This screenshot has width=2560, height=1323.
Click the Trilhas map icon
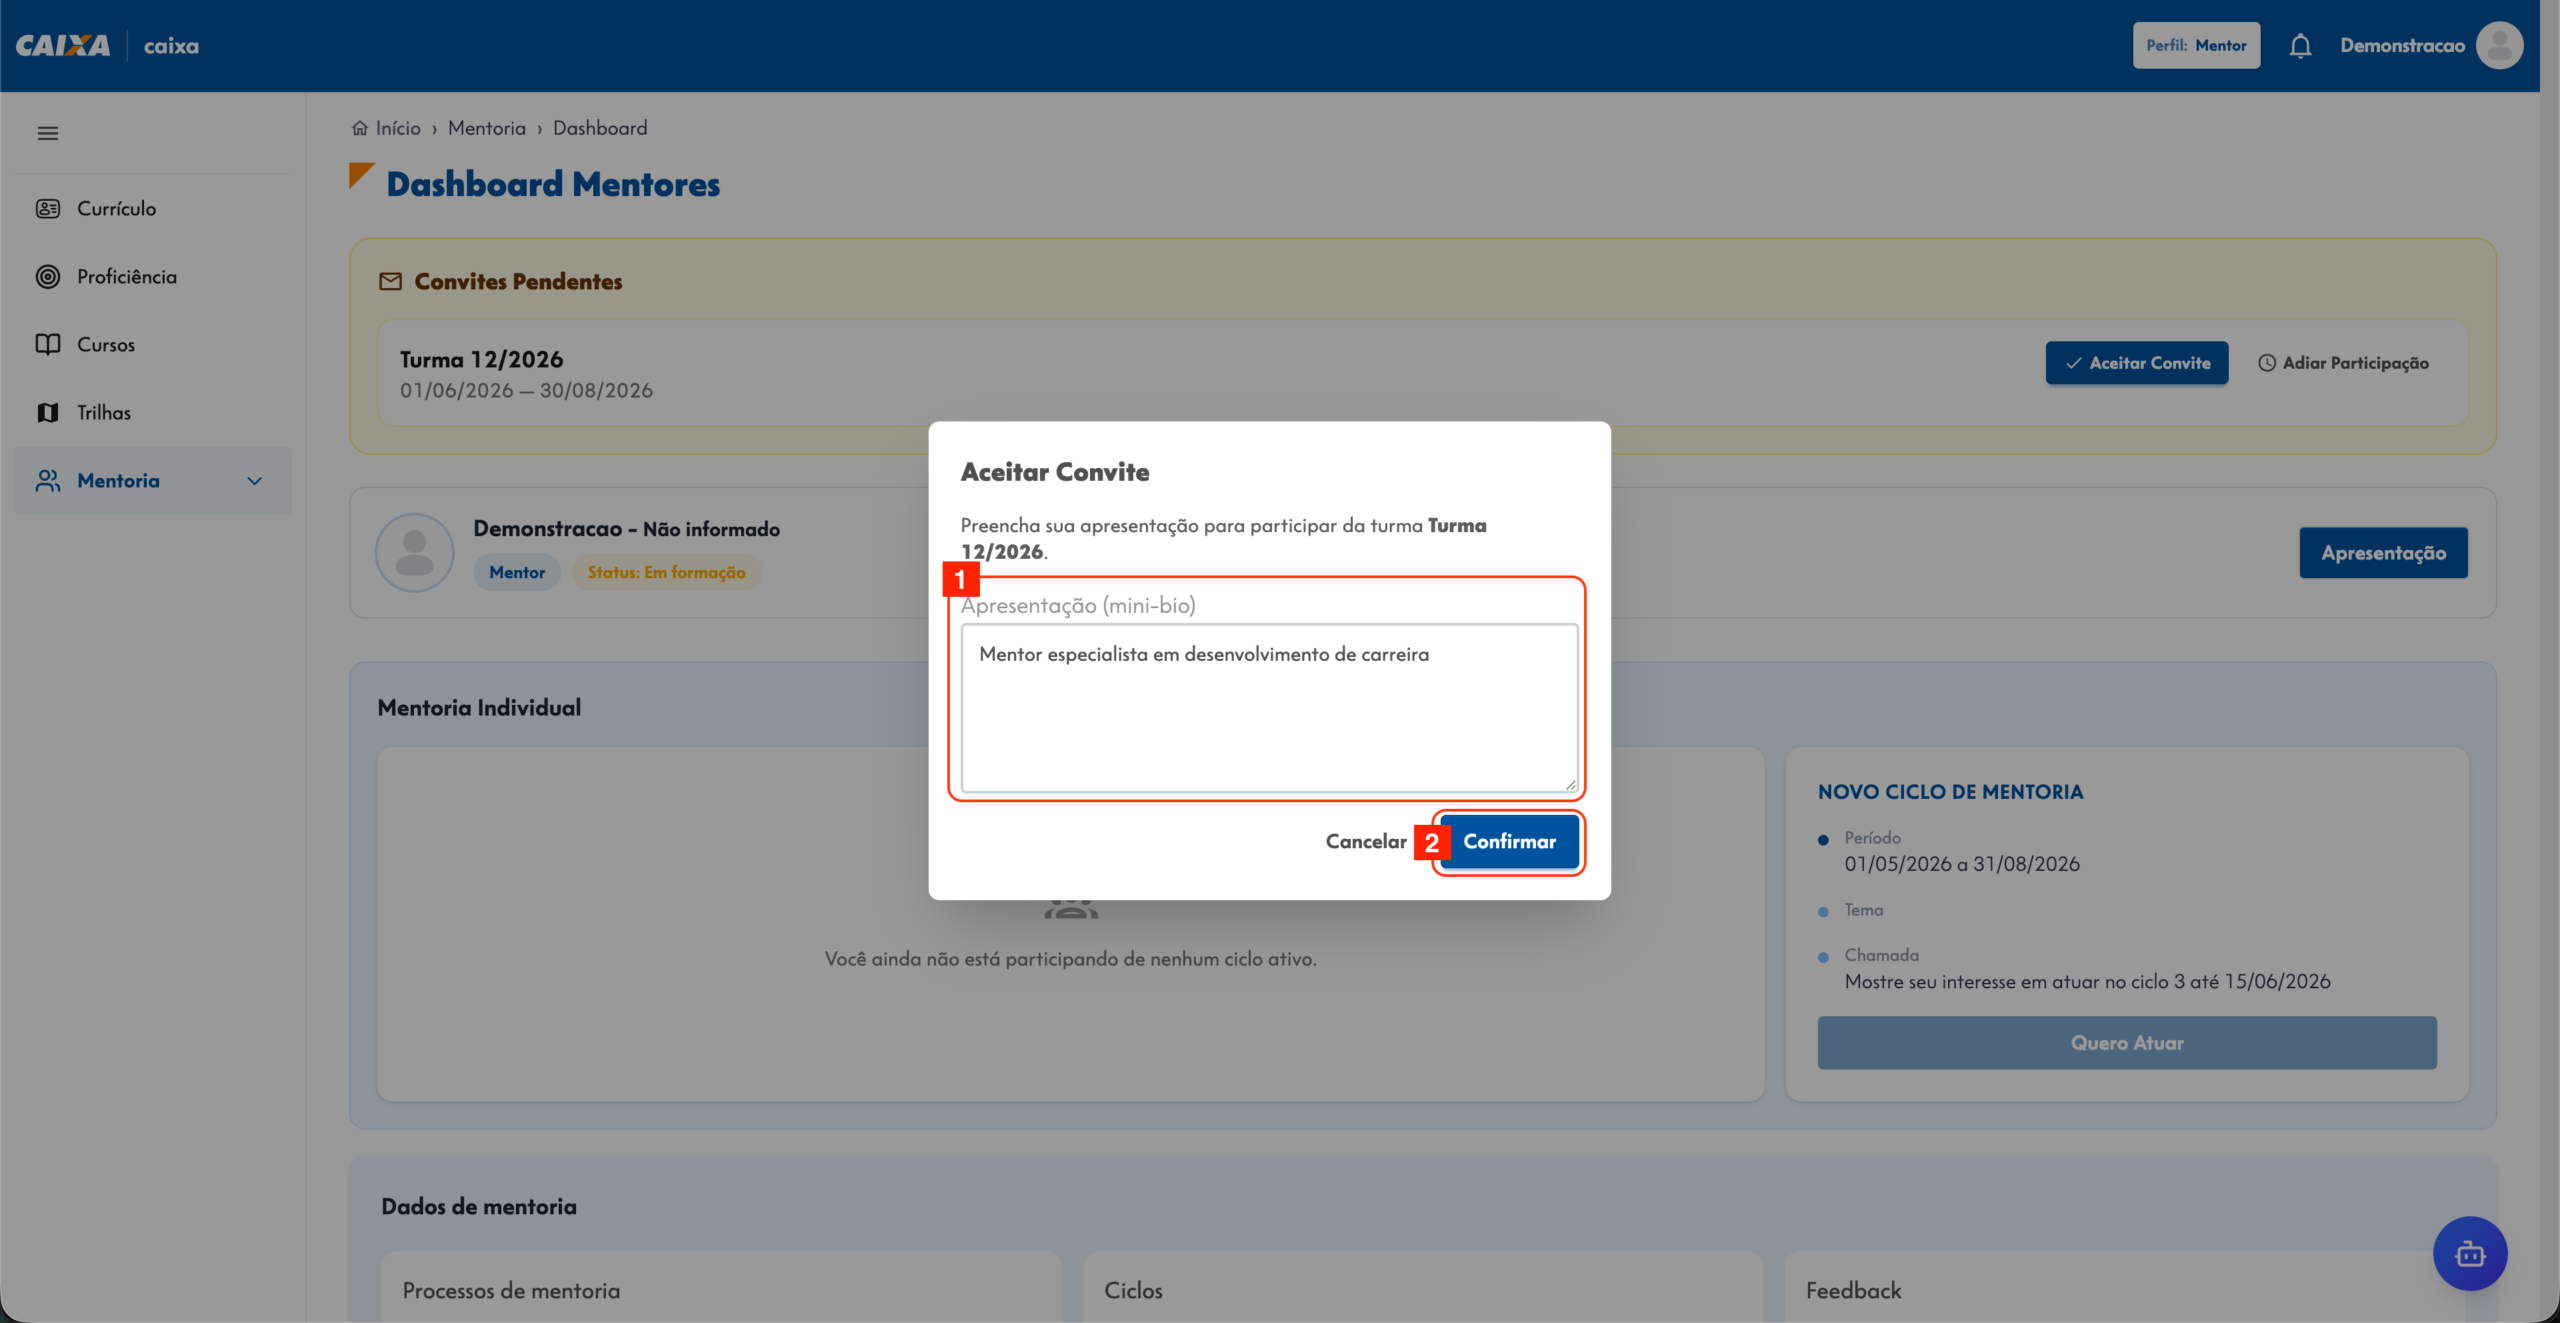(48, 413)
